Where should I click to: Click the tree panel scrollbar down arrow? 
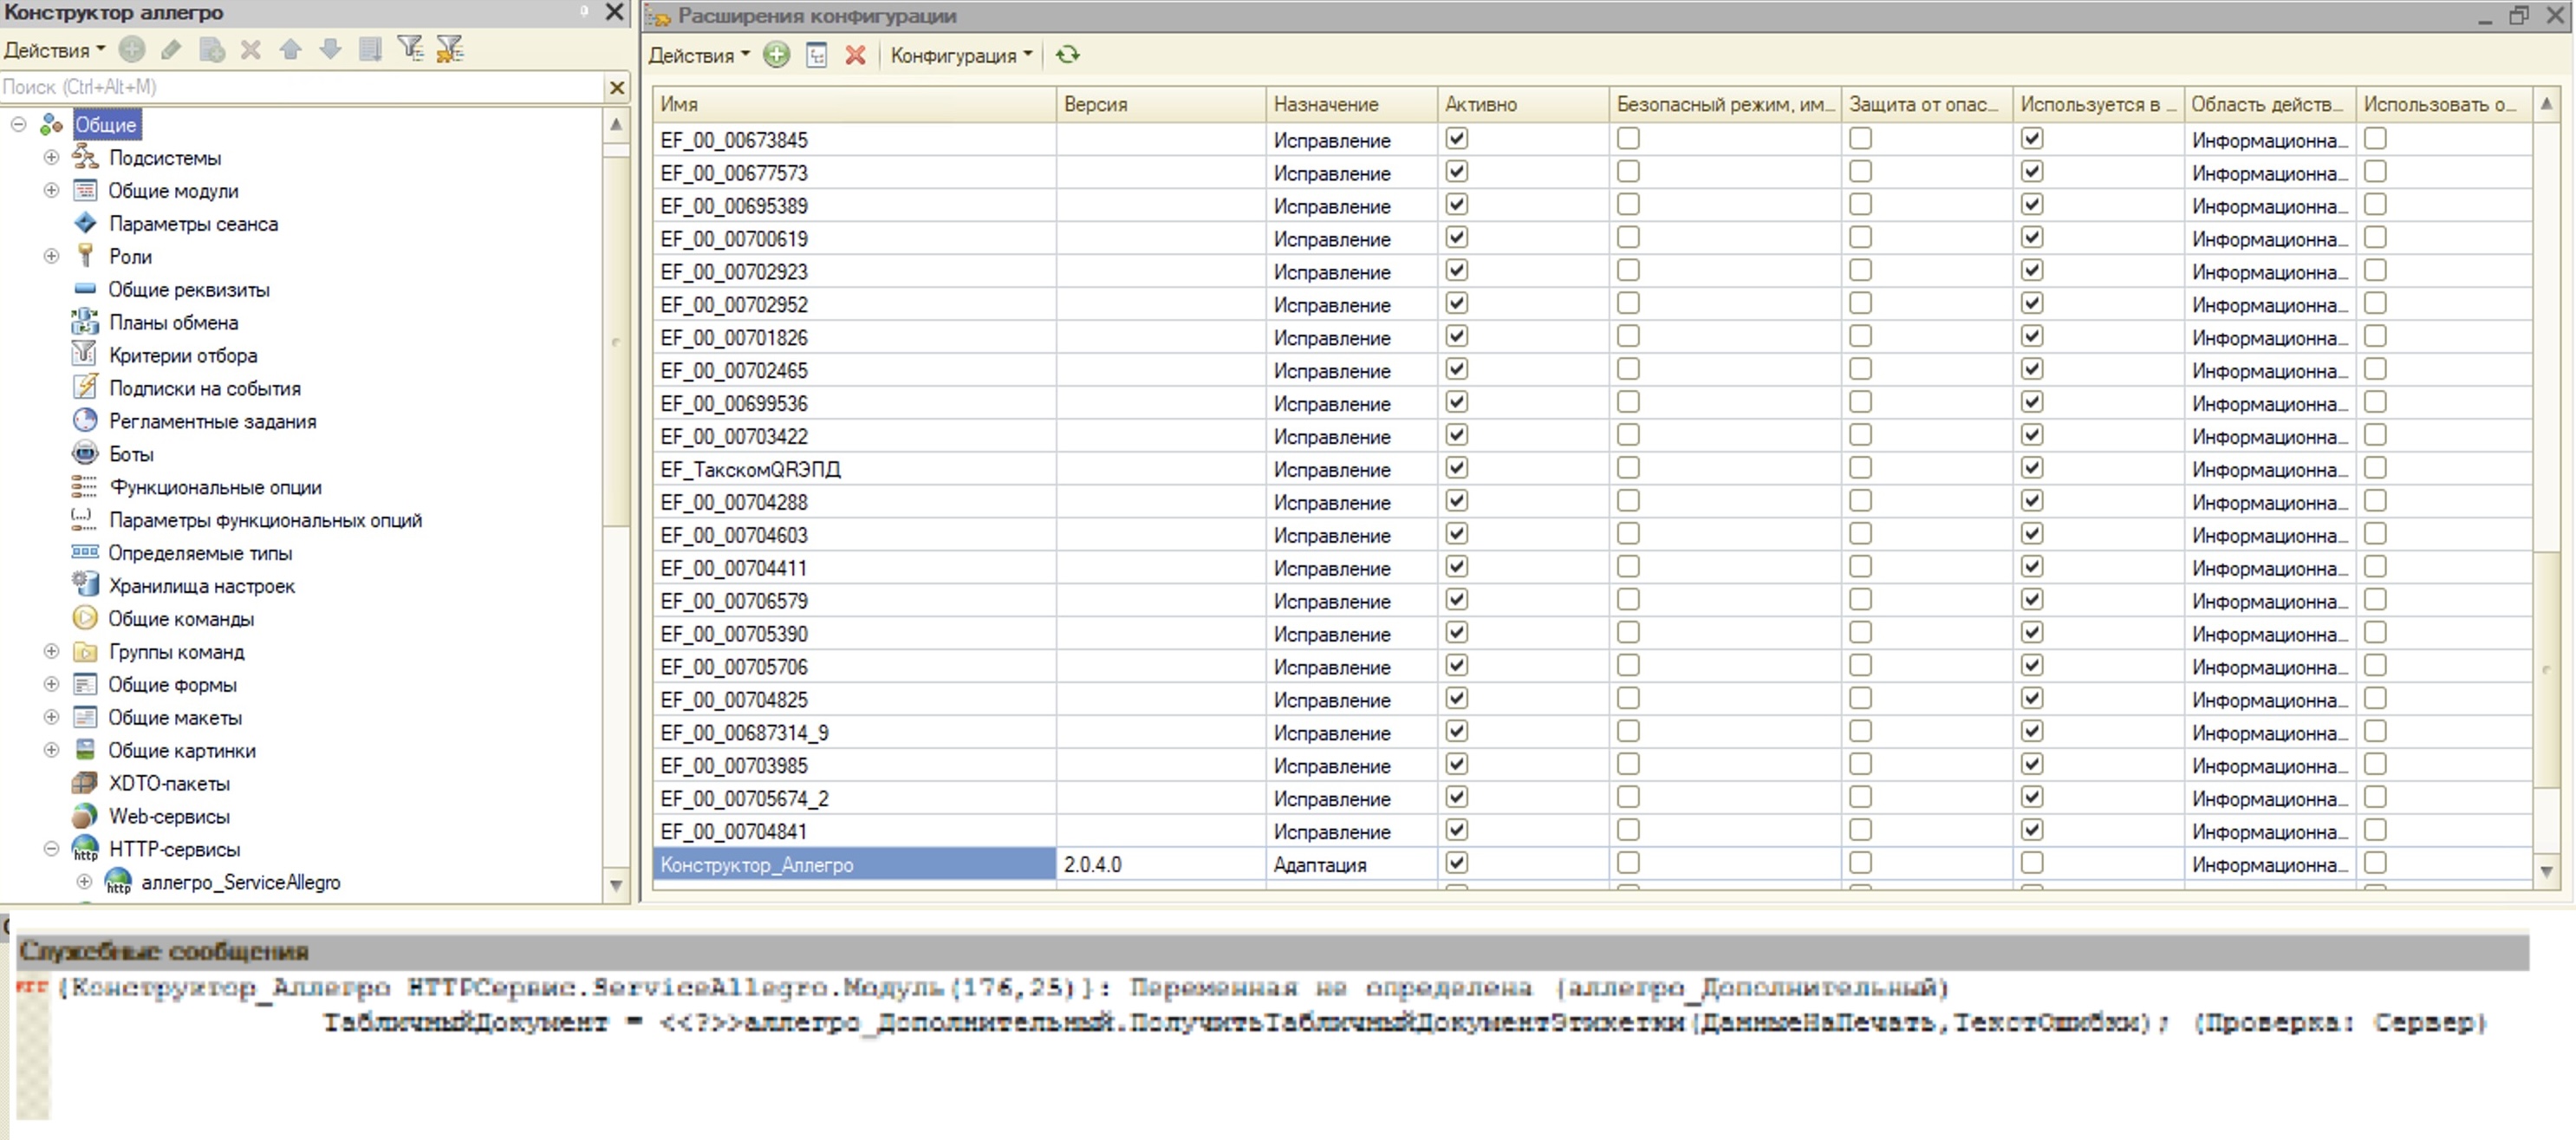pyautogui.click(x=616, y=885)
